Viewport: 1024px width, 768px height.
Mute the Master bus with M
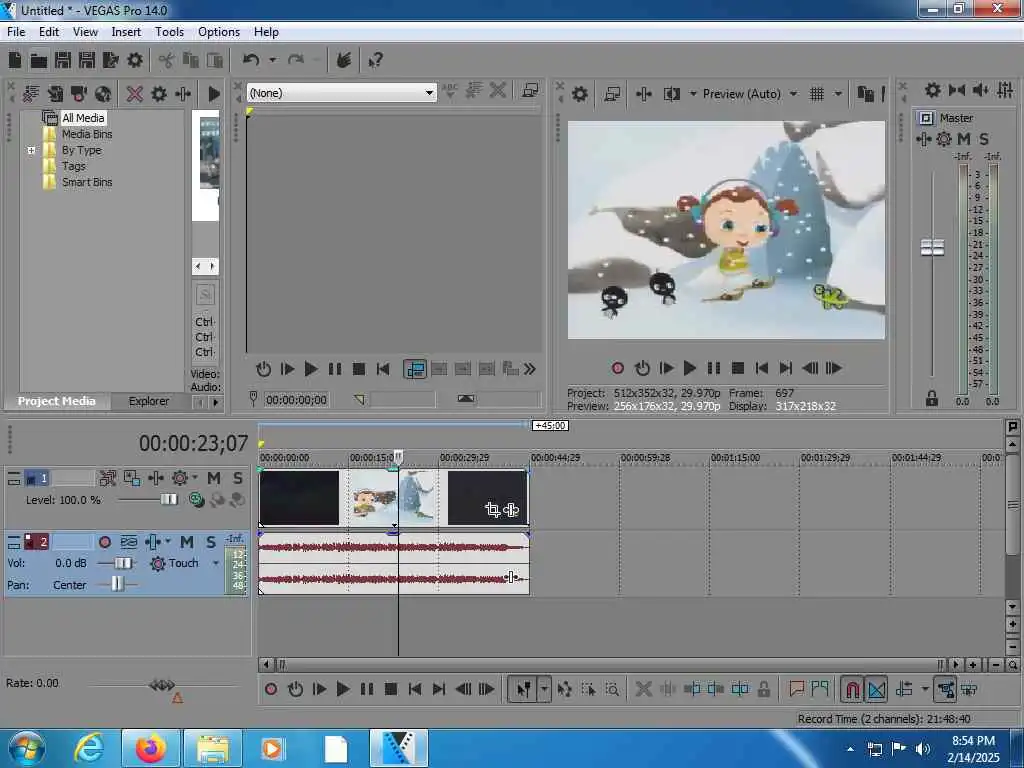tap(964, 139)
